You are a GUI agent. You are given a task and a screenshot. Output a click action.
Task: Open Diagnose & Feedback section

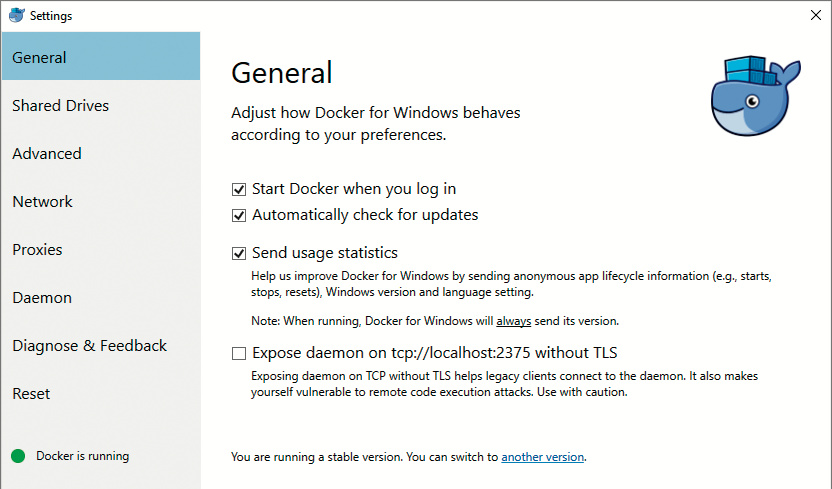[x=90, y=346]
